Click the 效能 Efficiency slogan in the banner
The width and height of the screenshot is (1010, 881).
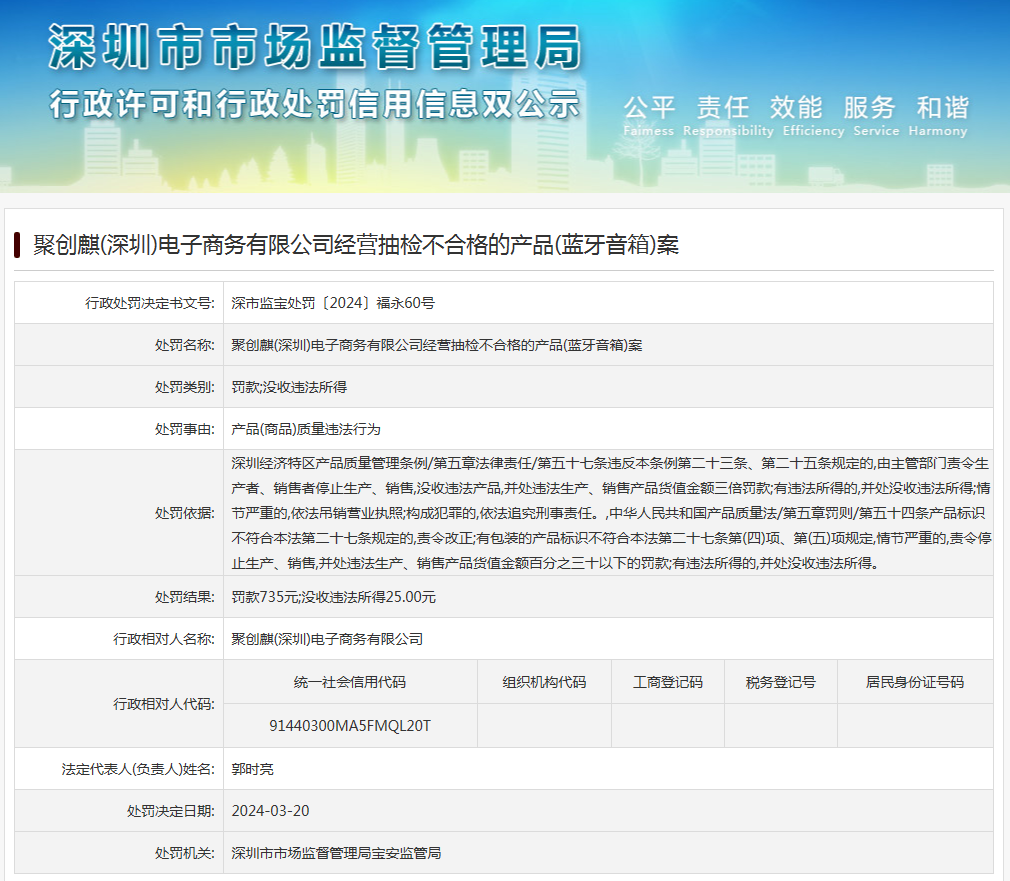pos(813,116)
